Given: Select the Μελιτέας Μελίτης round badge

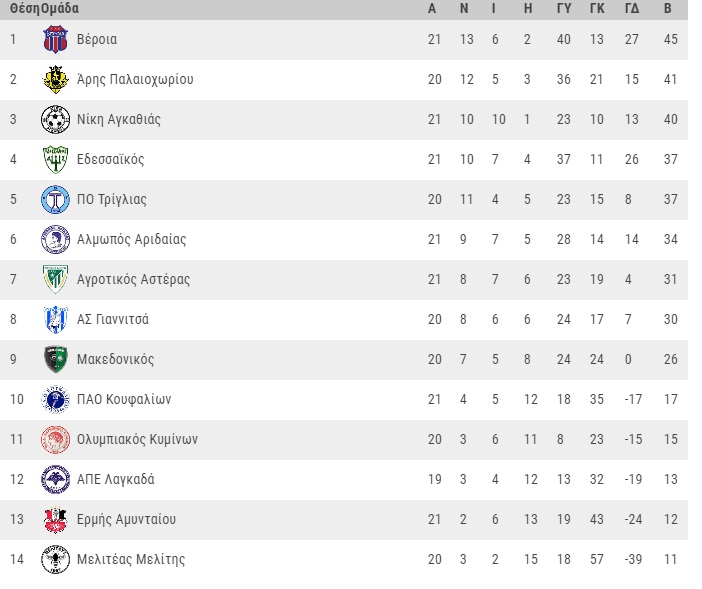Looking at the screenshot, I should click(56, 559).
